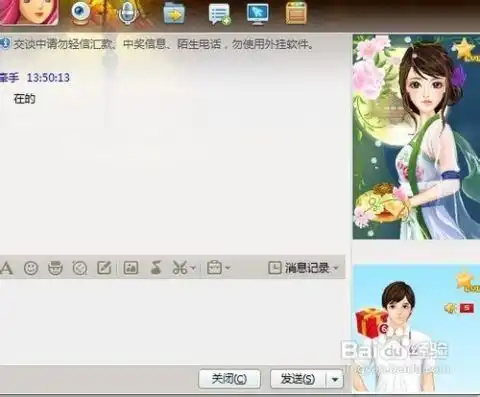Open font settings with the A icon
The image size is (480, 397).
[x=7, y=268]
